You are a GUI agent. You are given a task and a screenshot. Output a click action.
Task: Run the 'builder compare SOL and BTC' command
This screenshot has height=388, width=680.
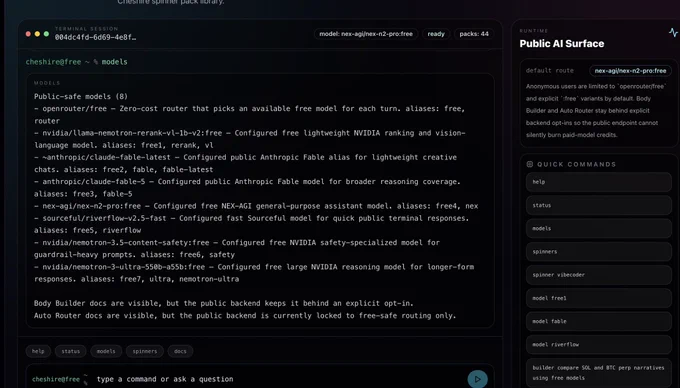[x=599, y=373]
